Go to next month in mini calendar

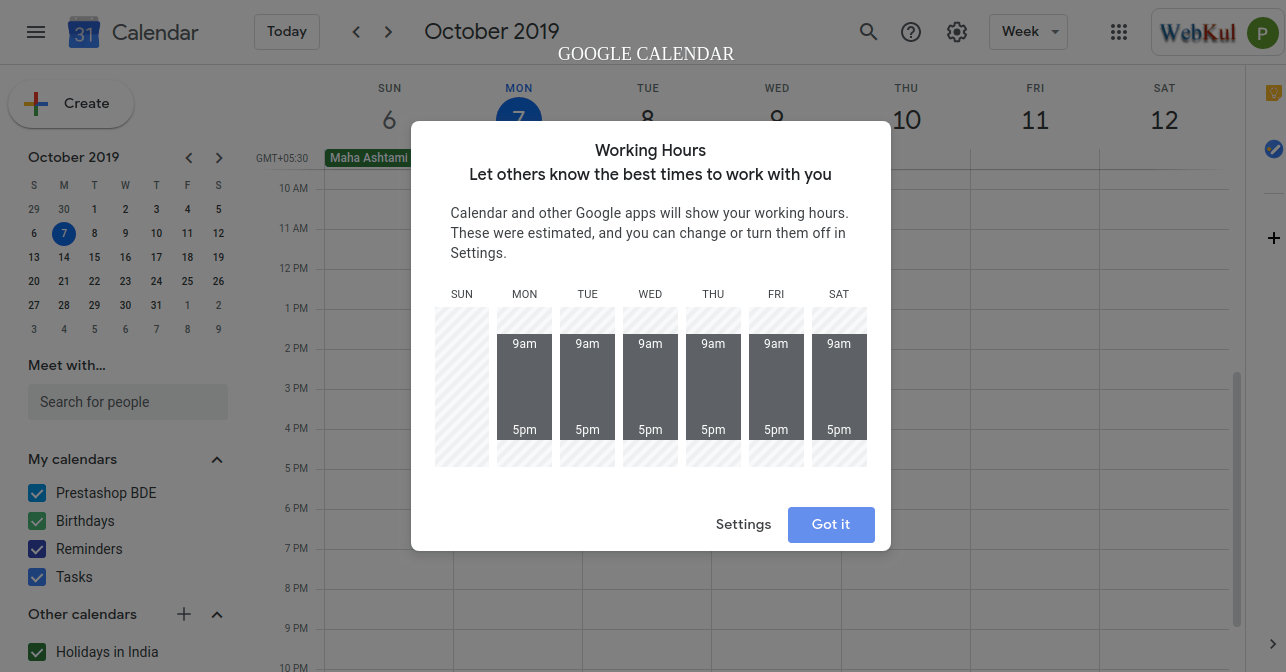pos(218,157)
